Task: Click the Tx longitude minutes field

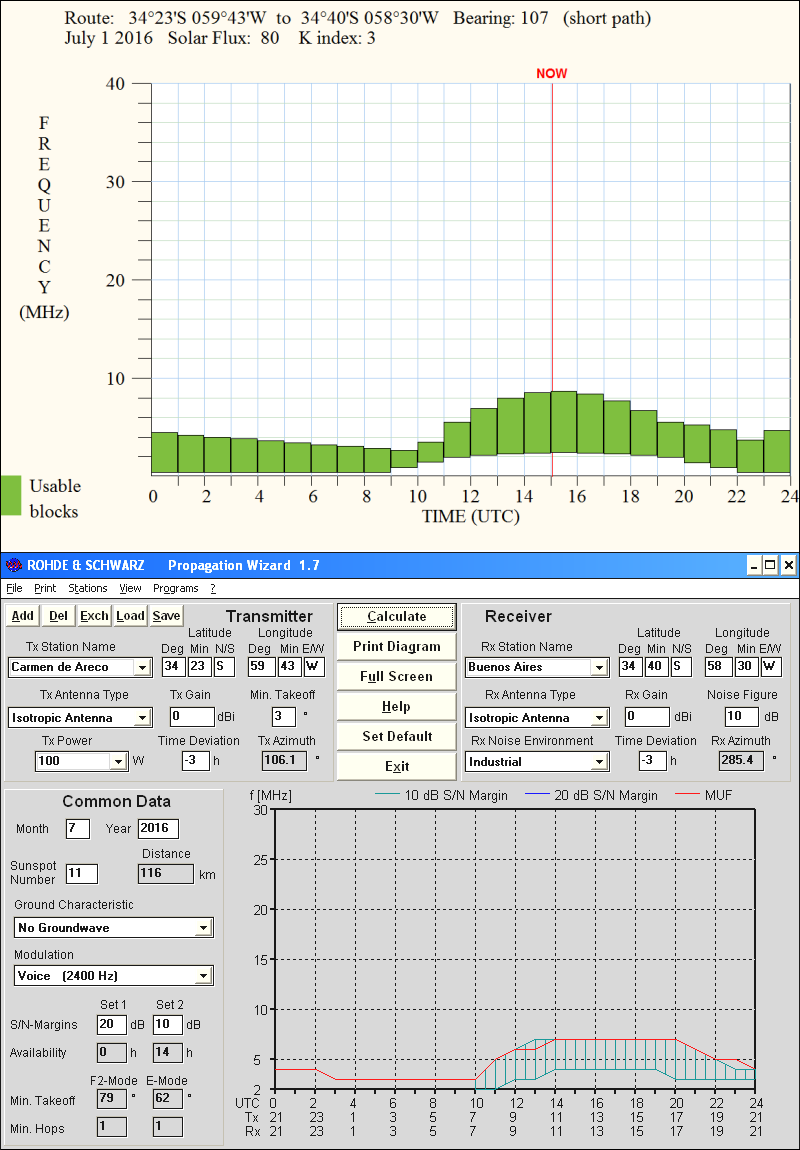Action: tap(289, 667)
